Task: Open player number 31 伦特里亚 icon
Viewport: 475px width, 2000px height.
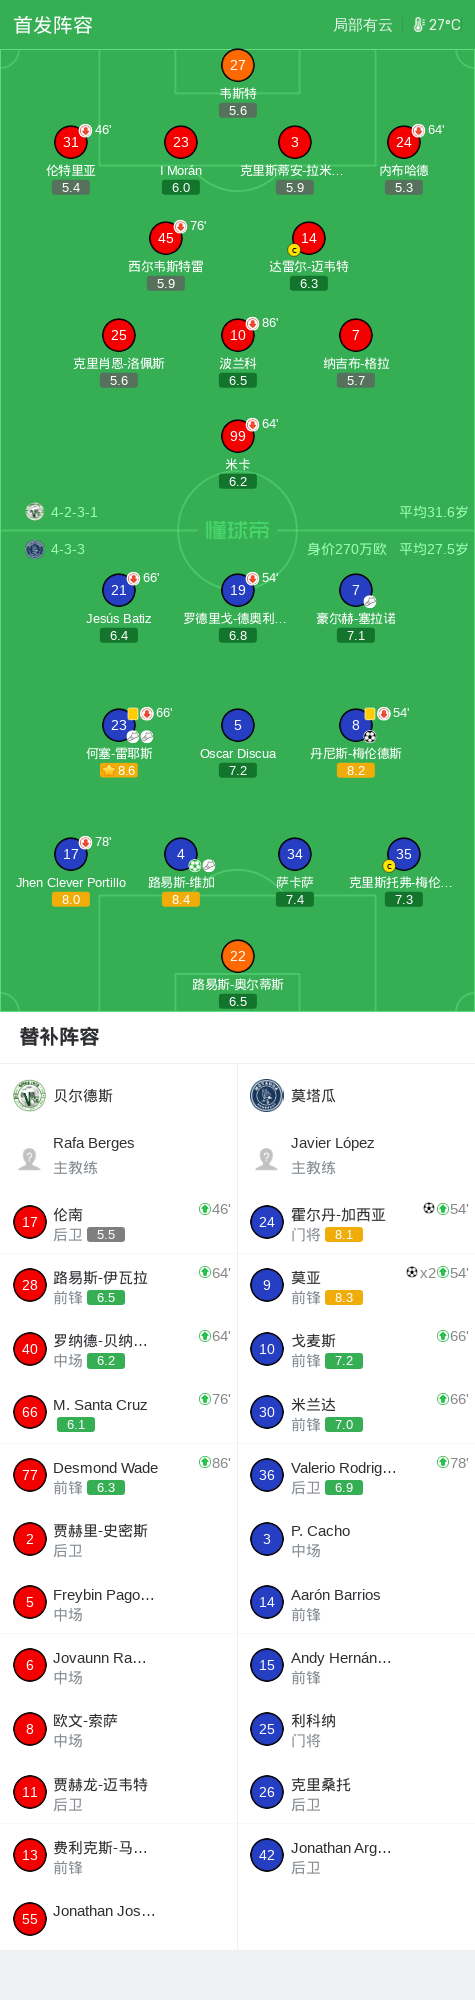Action: pyautogui.click(x=71, y=142)
